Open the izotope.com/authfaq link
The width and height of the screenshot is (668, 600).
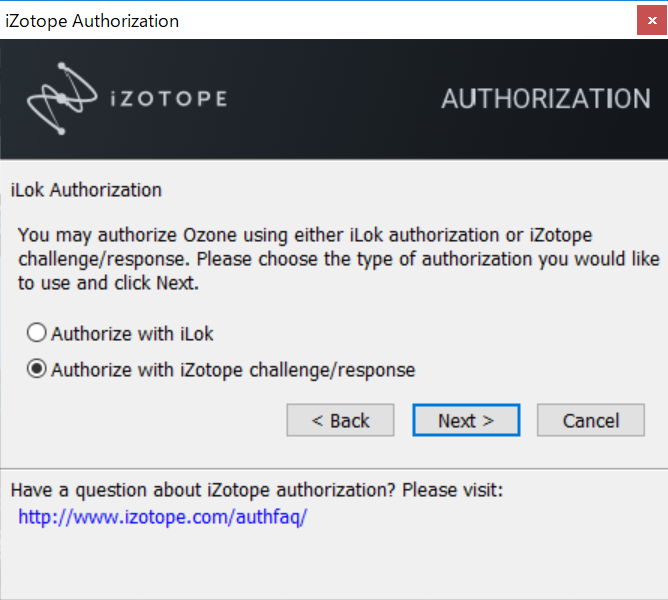tap(162, 517)
